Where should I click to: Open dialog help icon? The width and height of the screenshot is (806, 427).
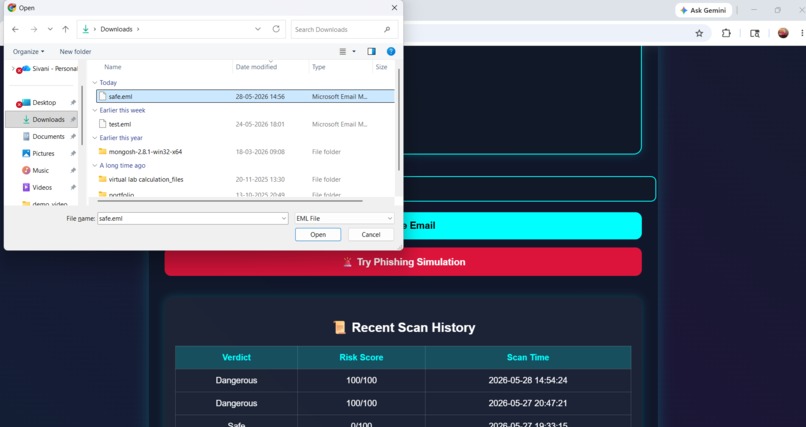click(391, 51)
